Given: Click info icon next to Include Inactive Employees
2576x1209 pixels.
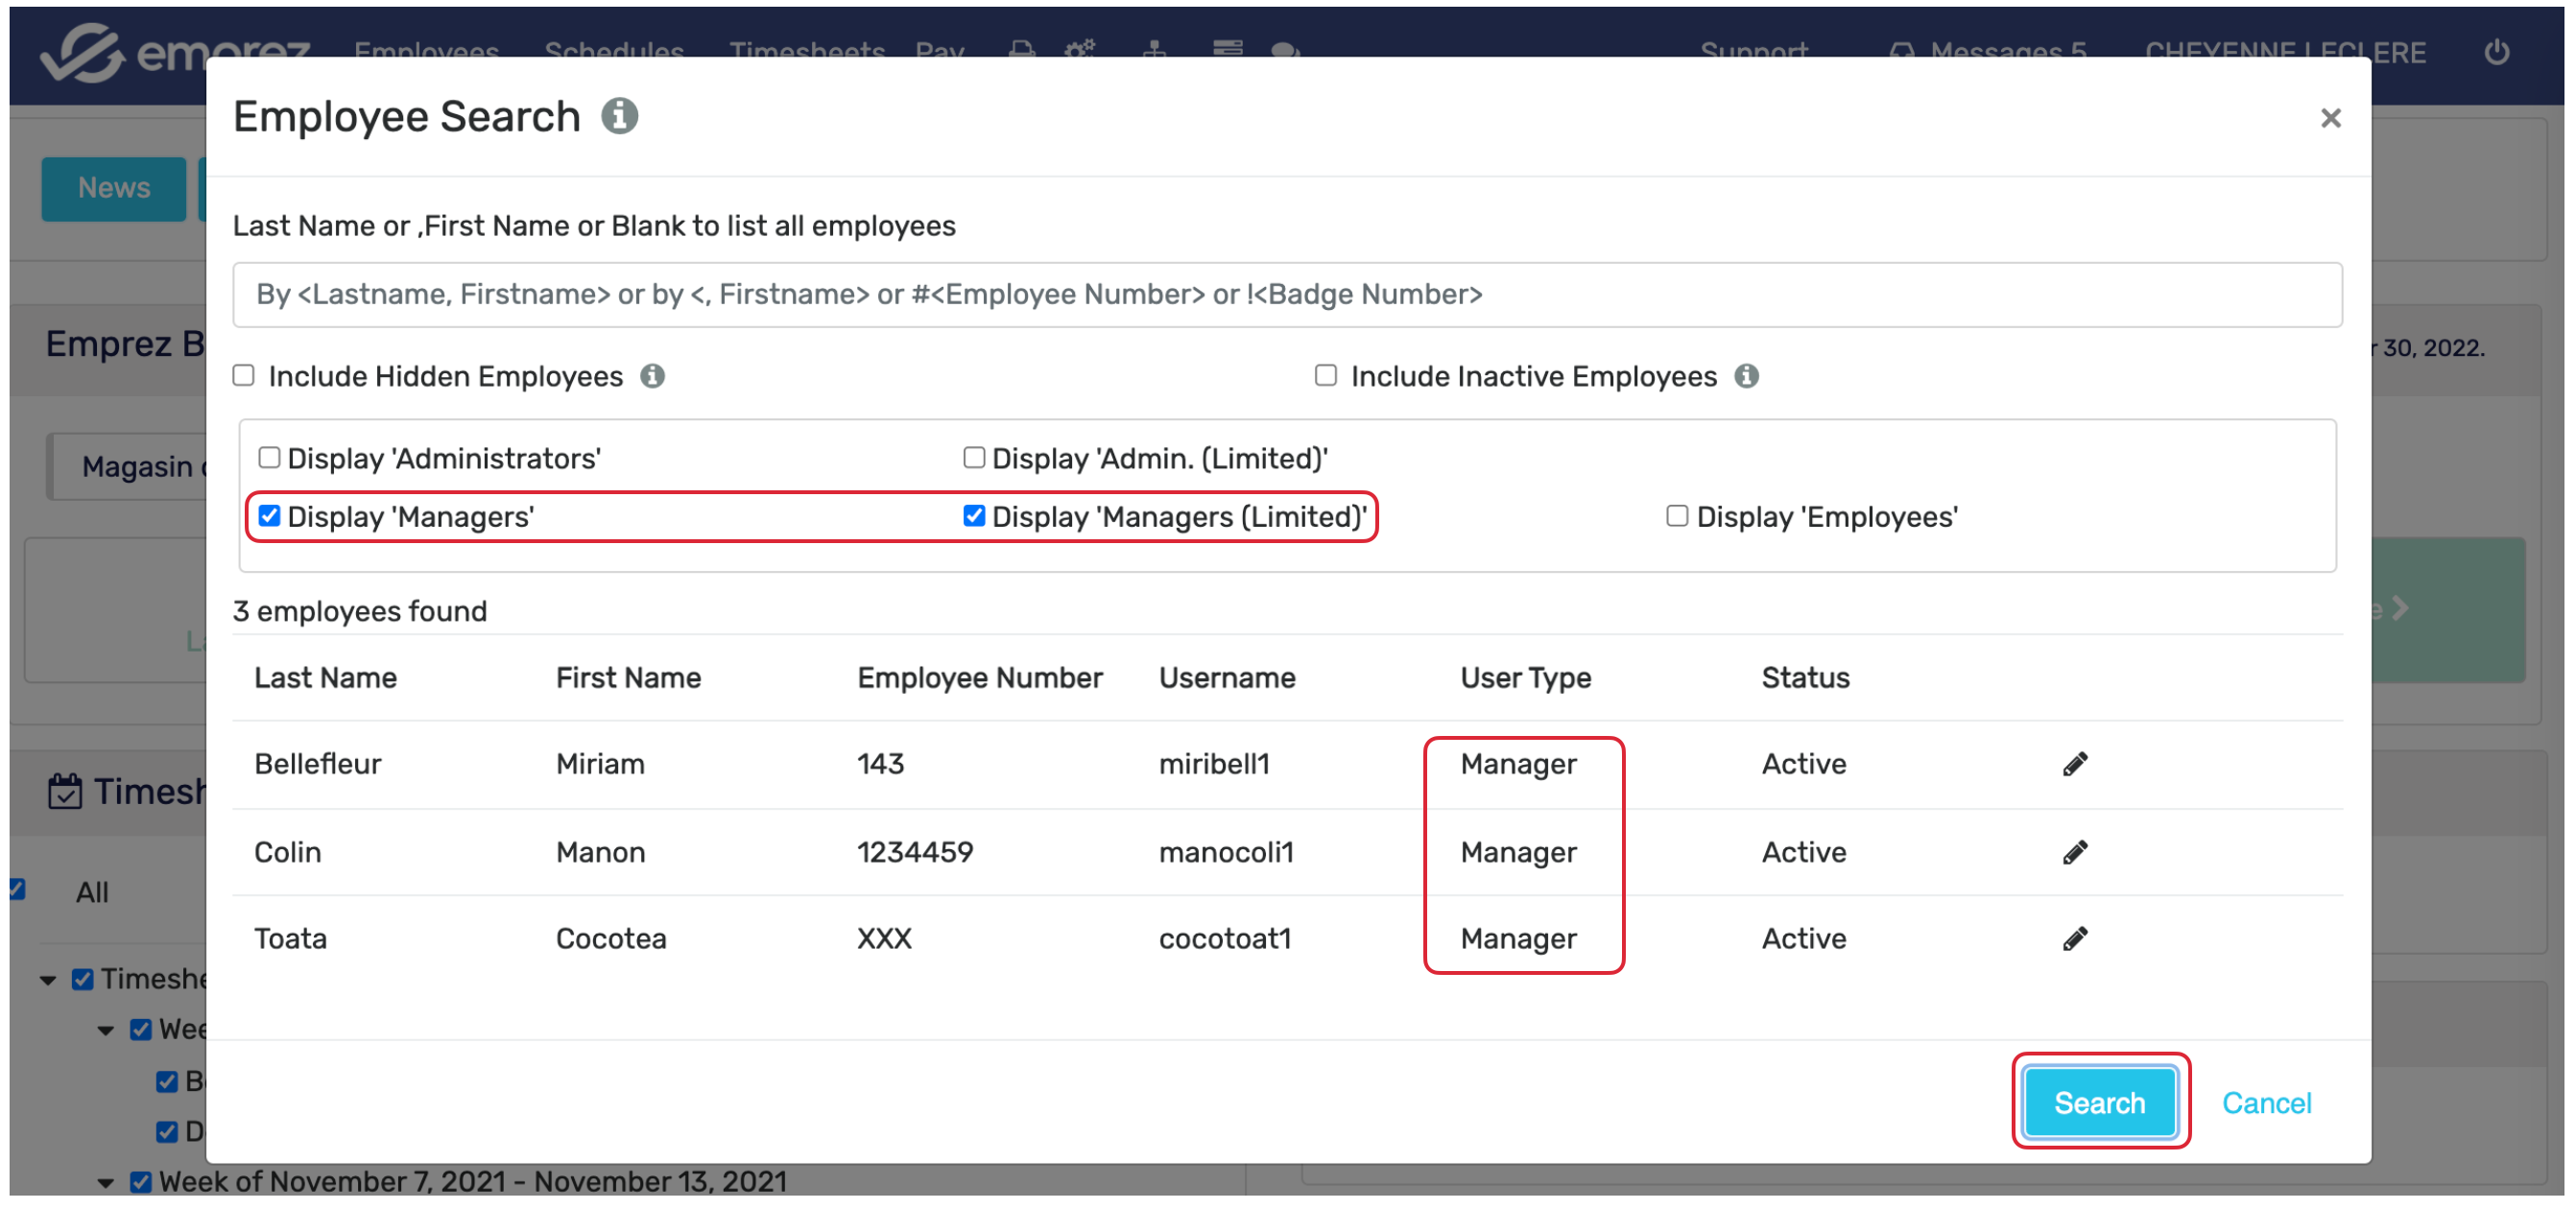Looking at the screenshot, I should pos(1746,376).
